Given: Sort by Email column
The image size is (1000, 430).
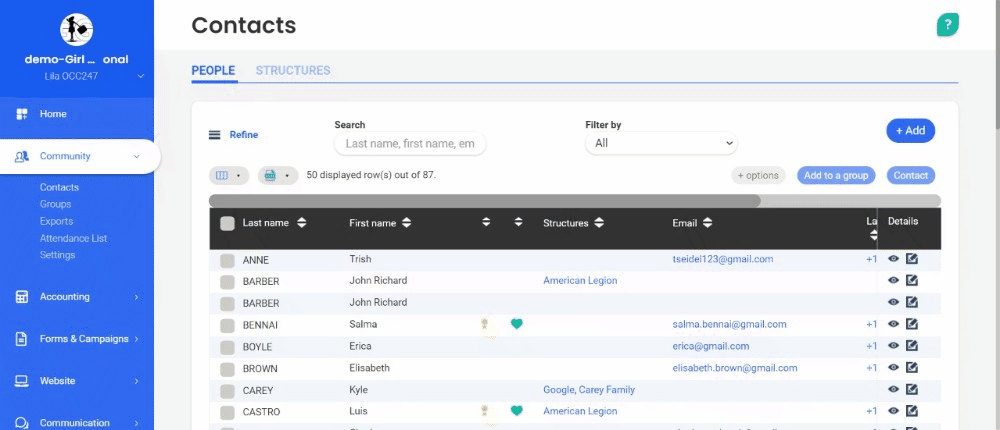Looking at the screenshot, I should tap(707, 223).
